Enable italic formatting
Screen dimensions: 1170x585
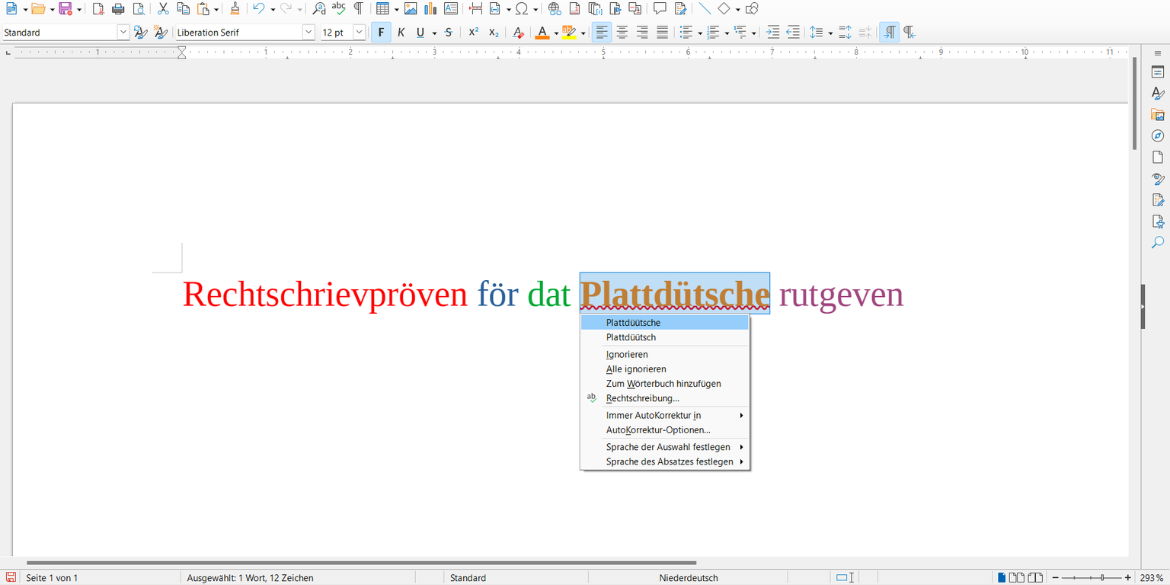coord(400,31)
